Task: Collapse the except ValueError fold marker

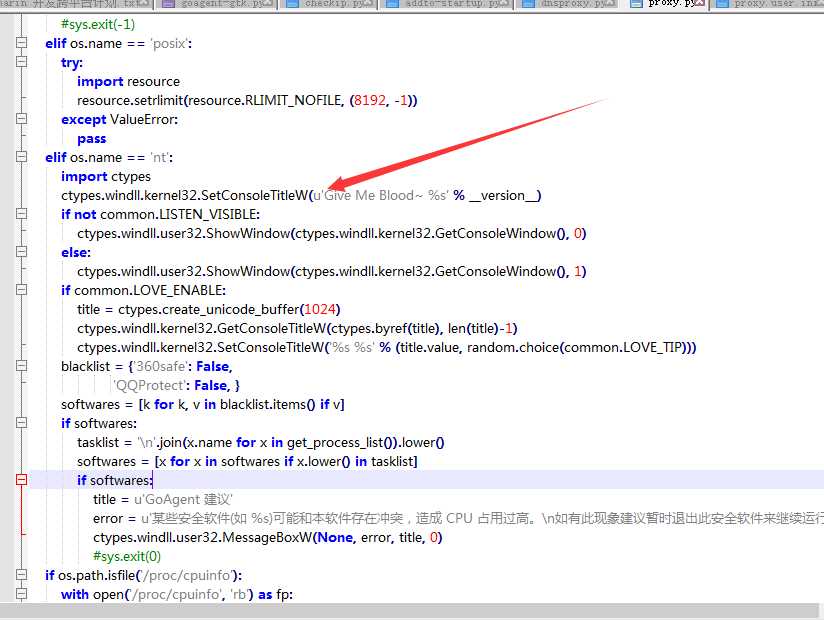Action: coord(21,119)
